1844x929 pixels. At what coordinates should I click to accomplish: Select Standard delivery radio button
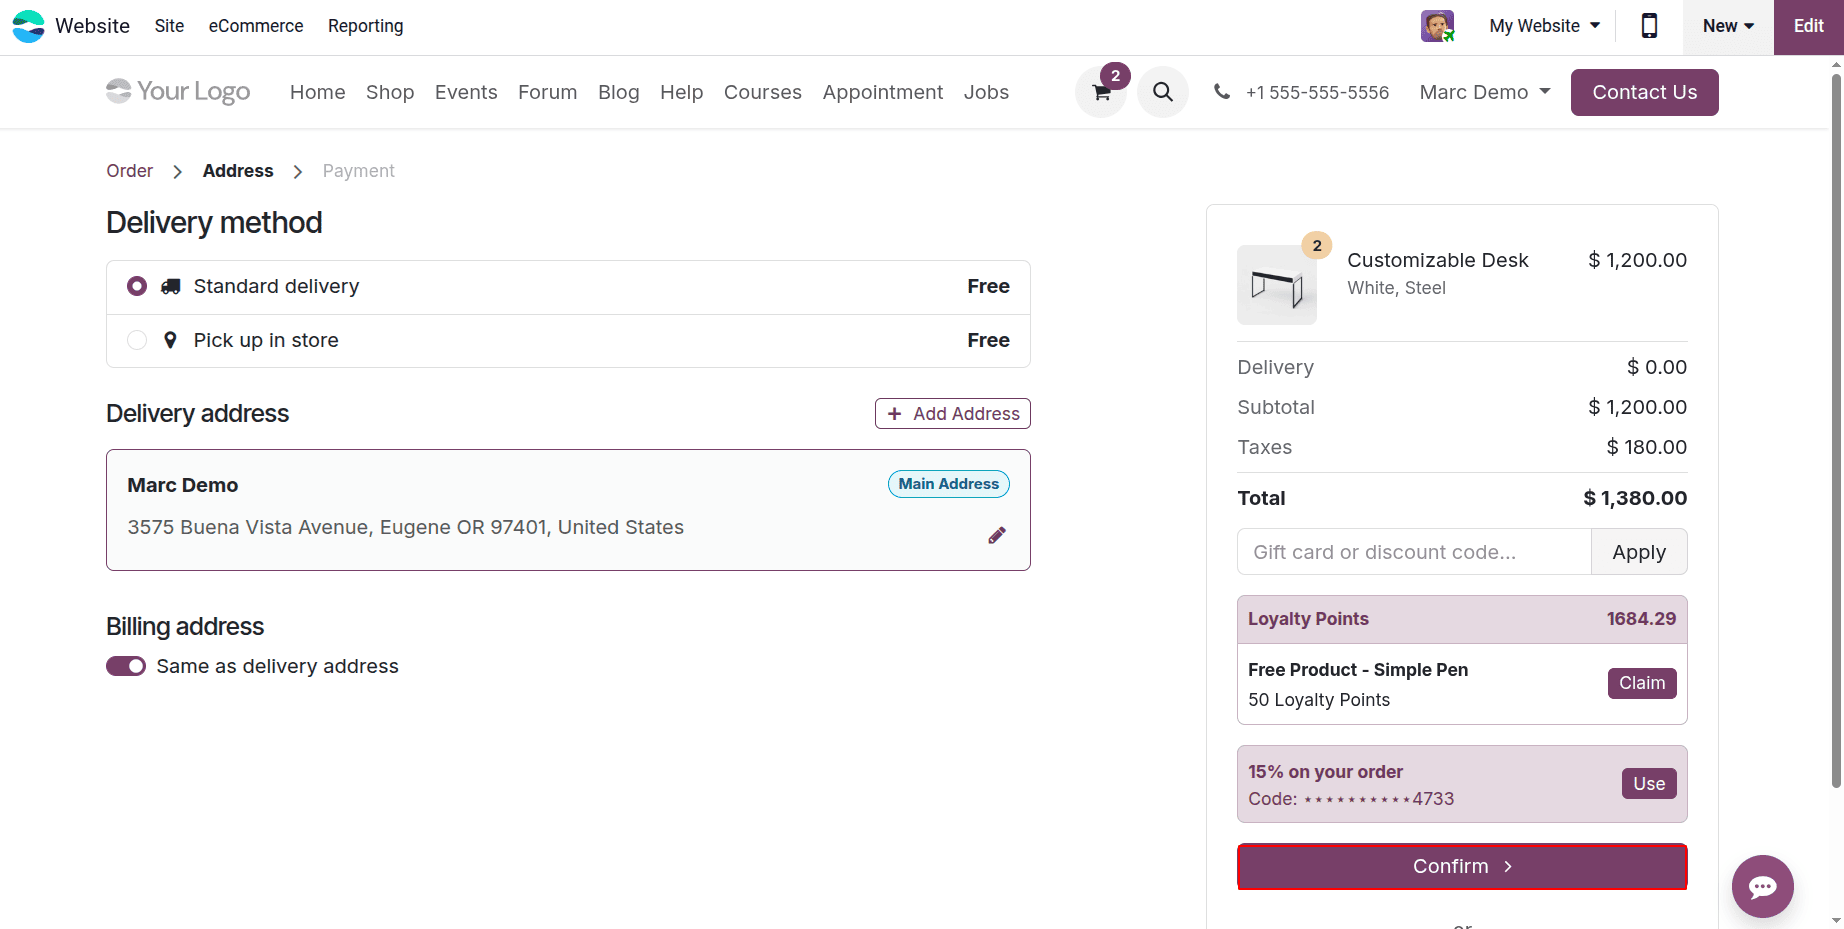point(137,287)
